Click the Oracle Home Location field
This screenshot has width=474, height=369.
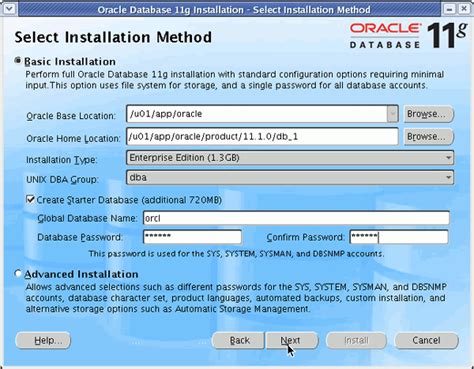click(262, 137)
